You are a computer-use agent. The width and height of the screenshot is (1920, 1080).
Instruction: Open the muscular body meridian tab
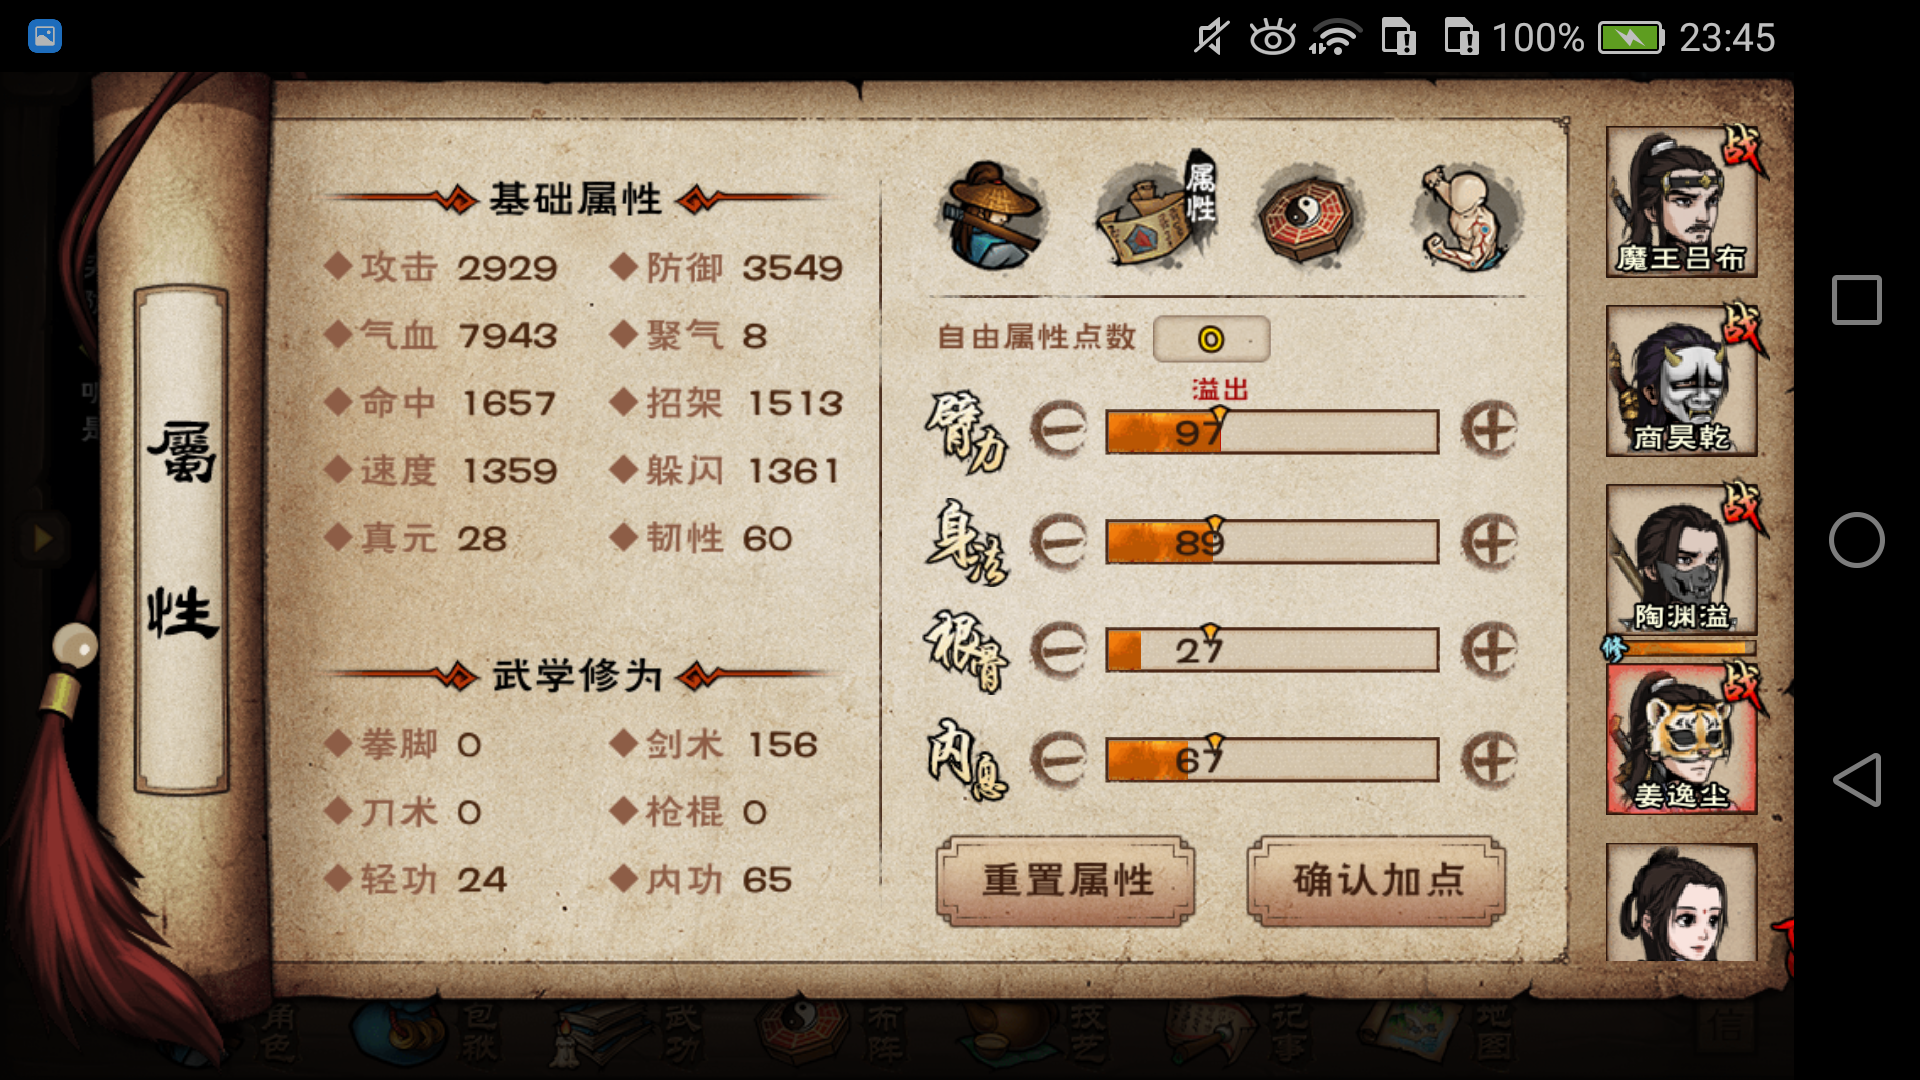click(x=1466, y=218)
